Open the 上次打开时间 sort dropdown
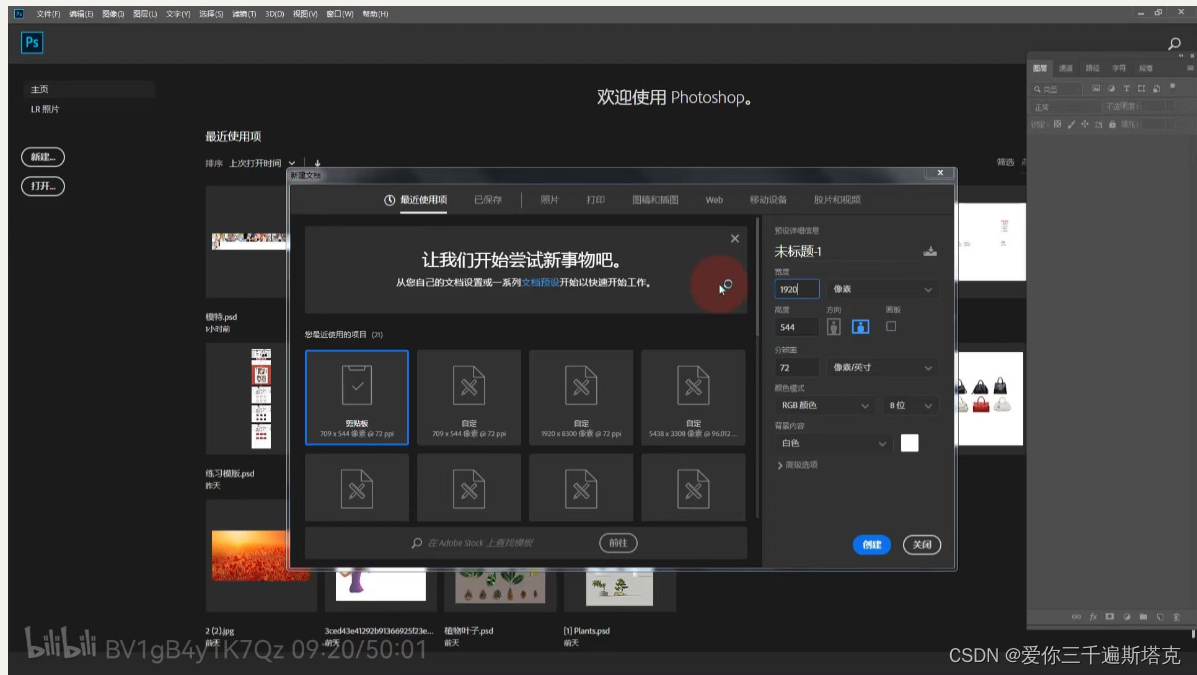 pos(262,163)
